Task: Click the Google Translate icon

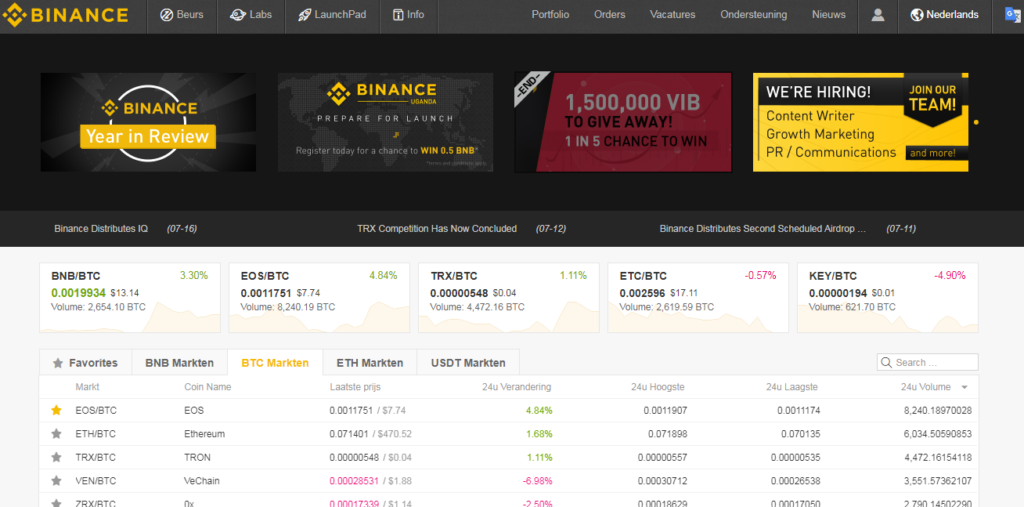Action: coord(1013,14)
